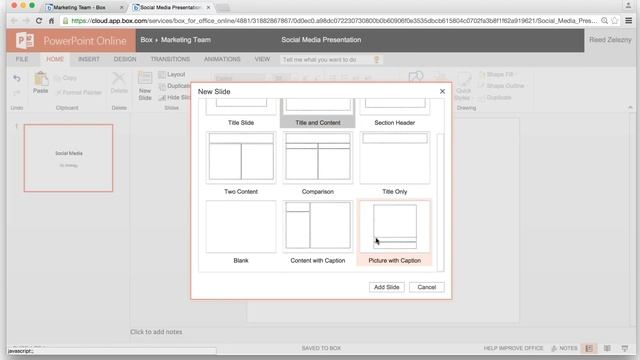Select the Normal view status icon
This screenshot has width=640, height=360.
589,348
